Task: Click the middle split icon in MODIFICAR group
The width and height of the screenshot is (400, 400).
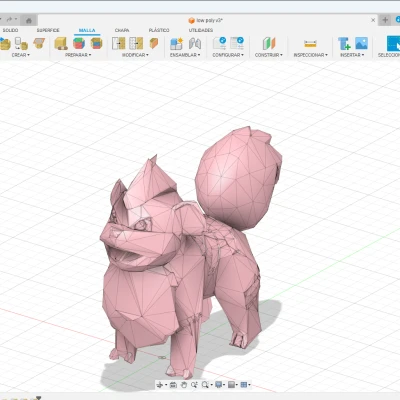Action: coord(136,44)
